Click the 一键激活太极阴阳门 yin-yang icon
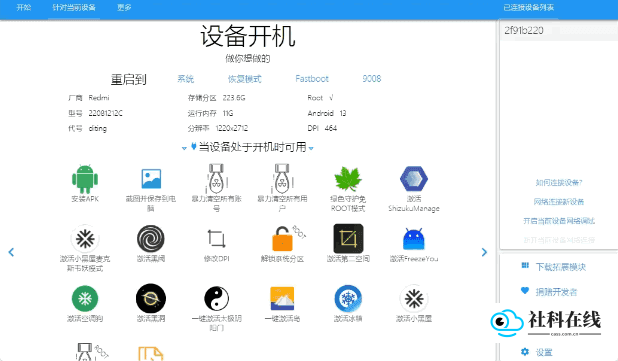This screenshot has width=618, height=361. click(x=216, y=298)
